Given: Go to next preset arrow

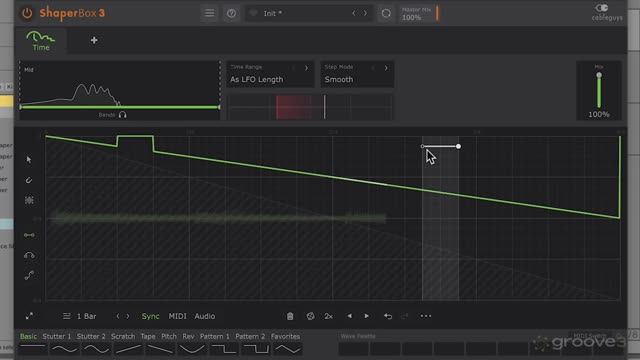Looking at the screenshot, I should click(365, 13).
